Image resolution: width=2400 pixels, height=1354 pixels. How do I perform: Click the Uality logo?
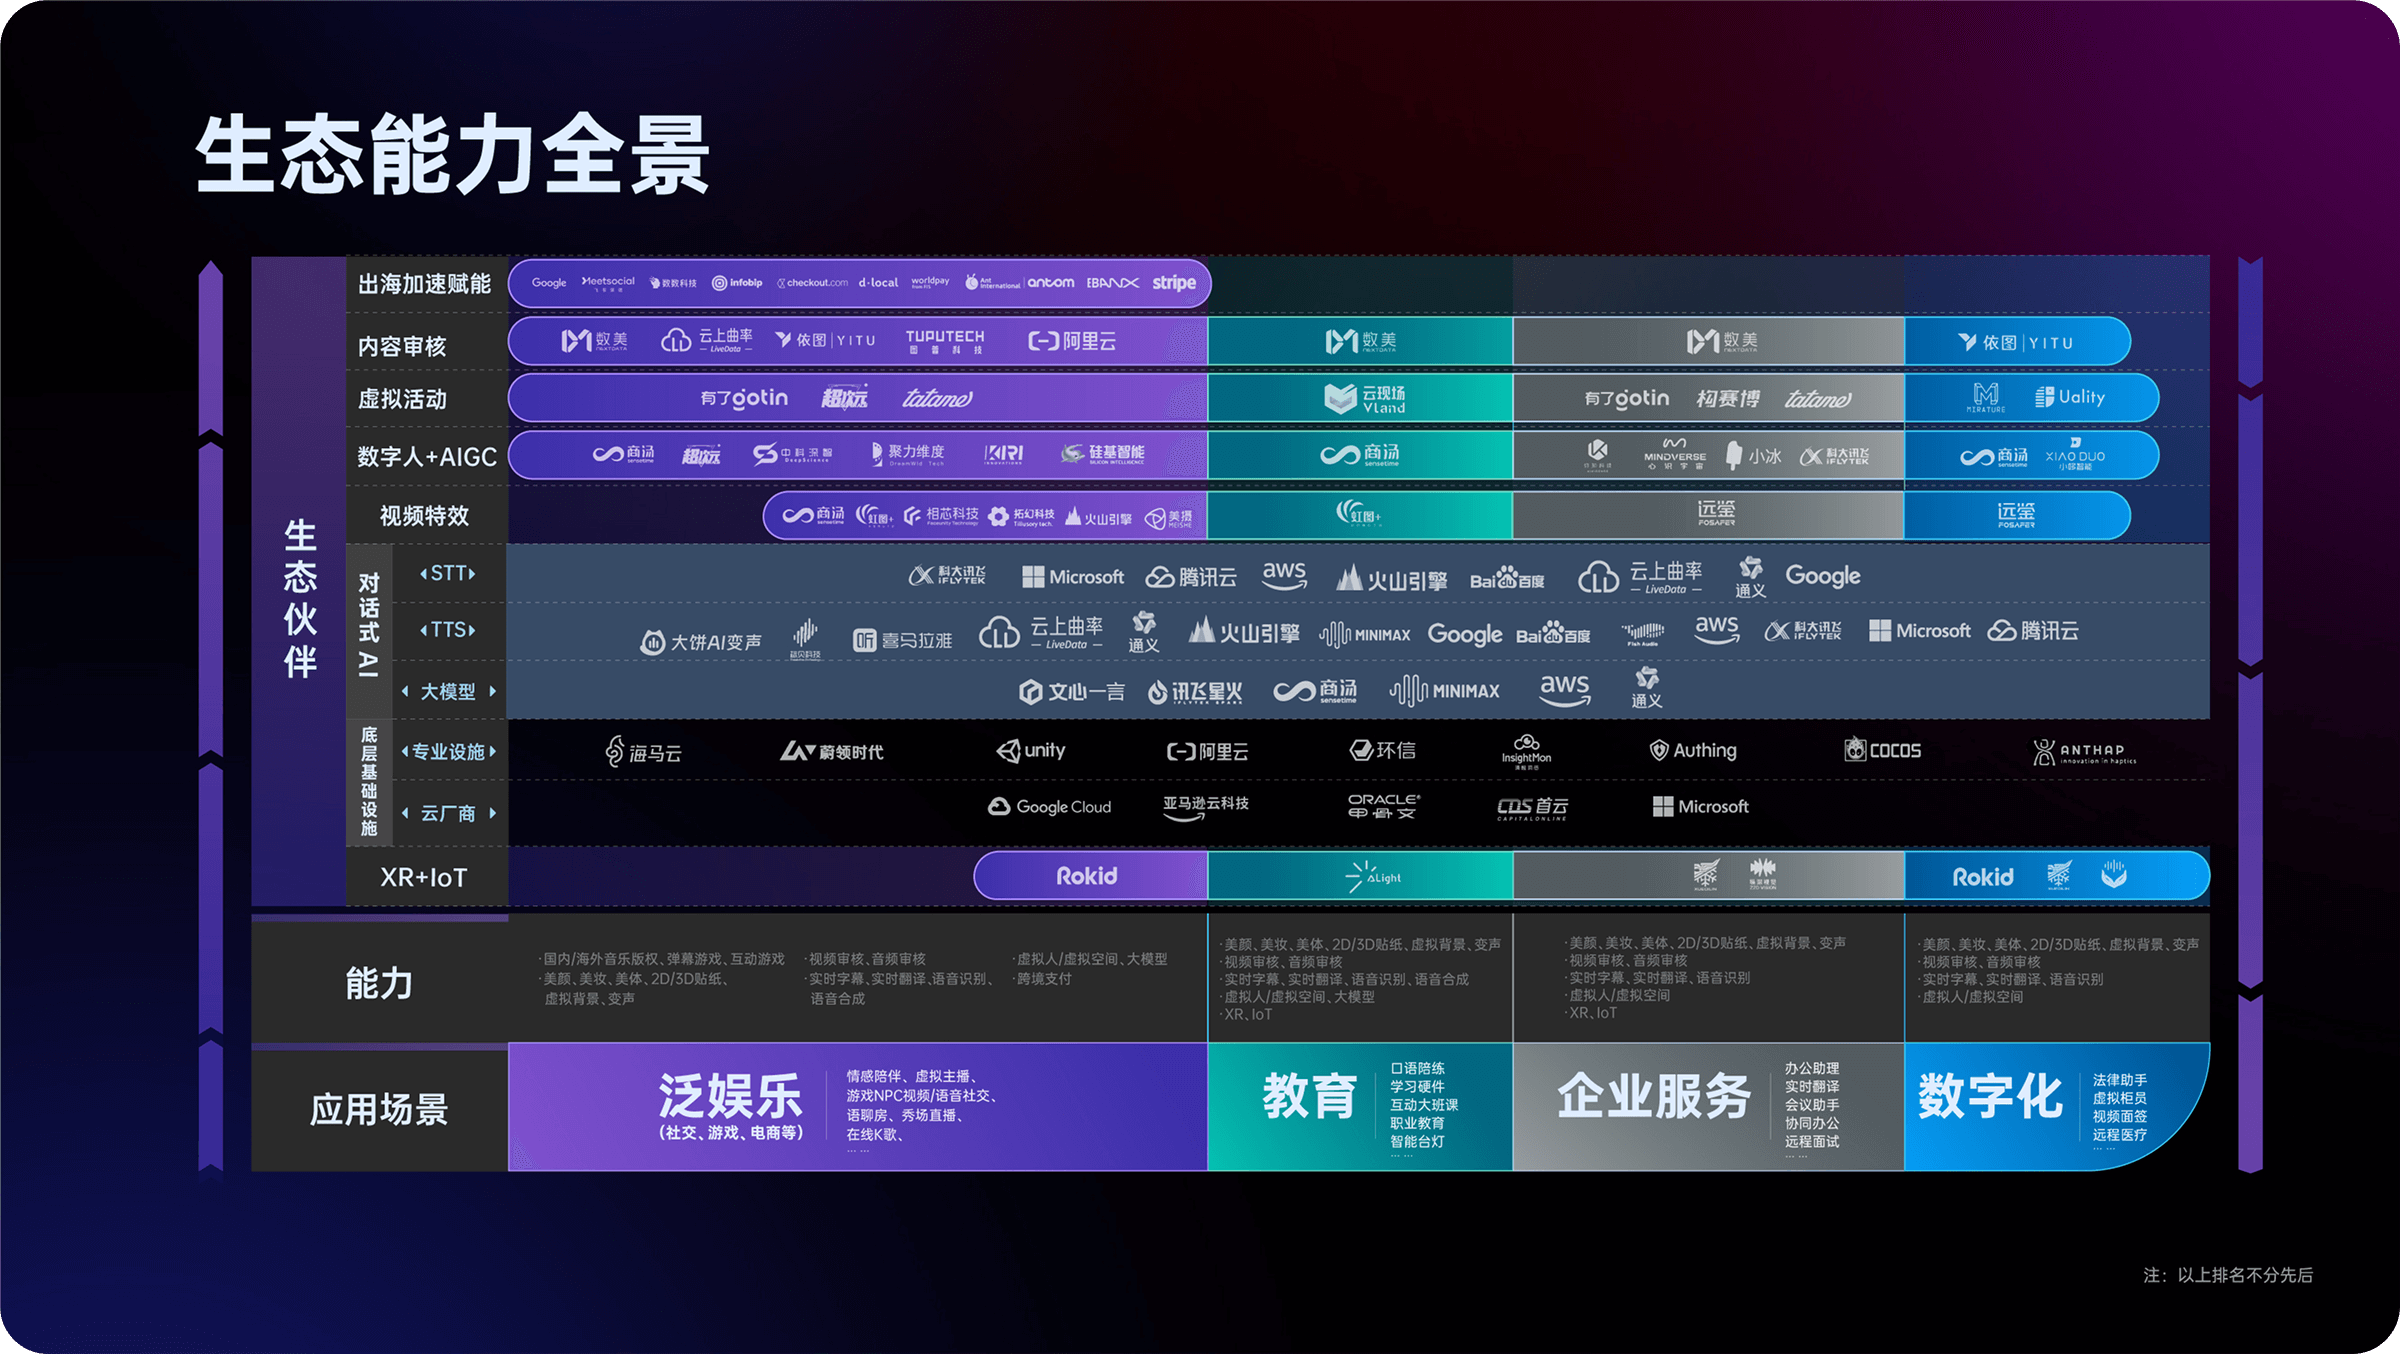pos(2070,397)
